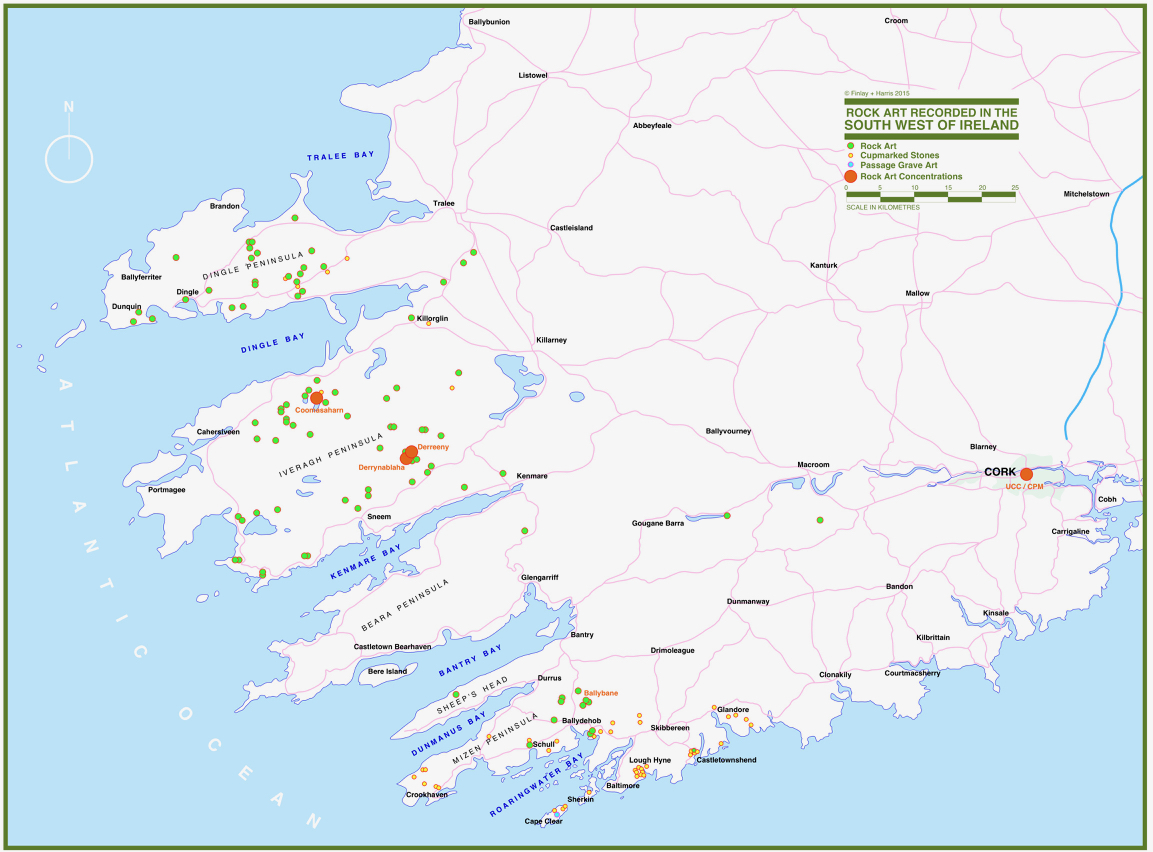The height and width of the screenshot is (852, 1153).
Task: Click the Passage Grave Art legend symbol
Action: 850,165
